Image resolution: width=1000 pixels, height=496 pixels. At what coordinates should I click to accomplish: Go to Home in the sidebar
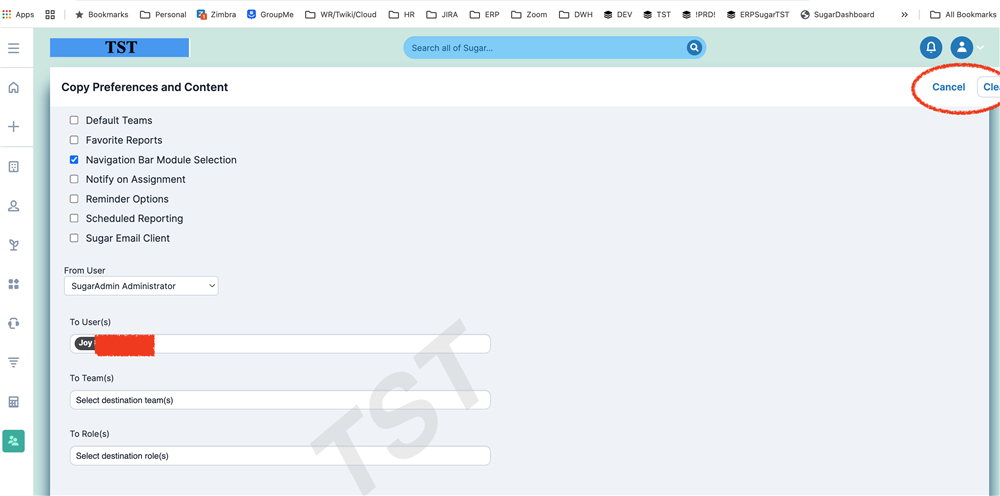click(x=14, y=88)
